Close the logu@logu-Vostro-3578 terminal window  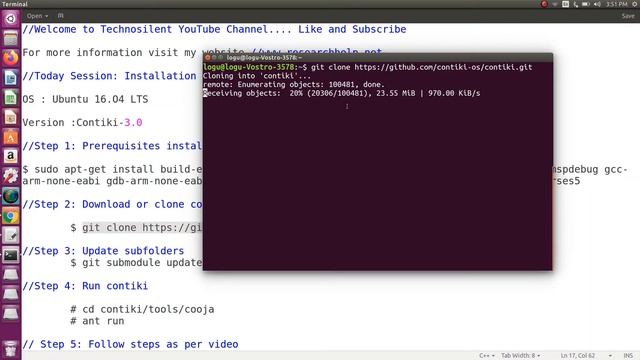click(x=207, y=58)
